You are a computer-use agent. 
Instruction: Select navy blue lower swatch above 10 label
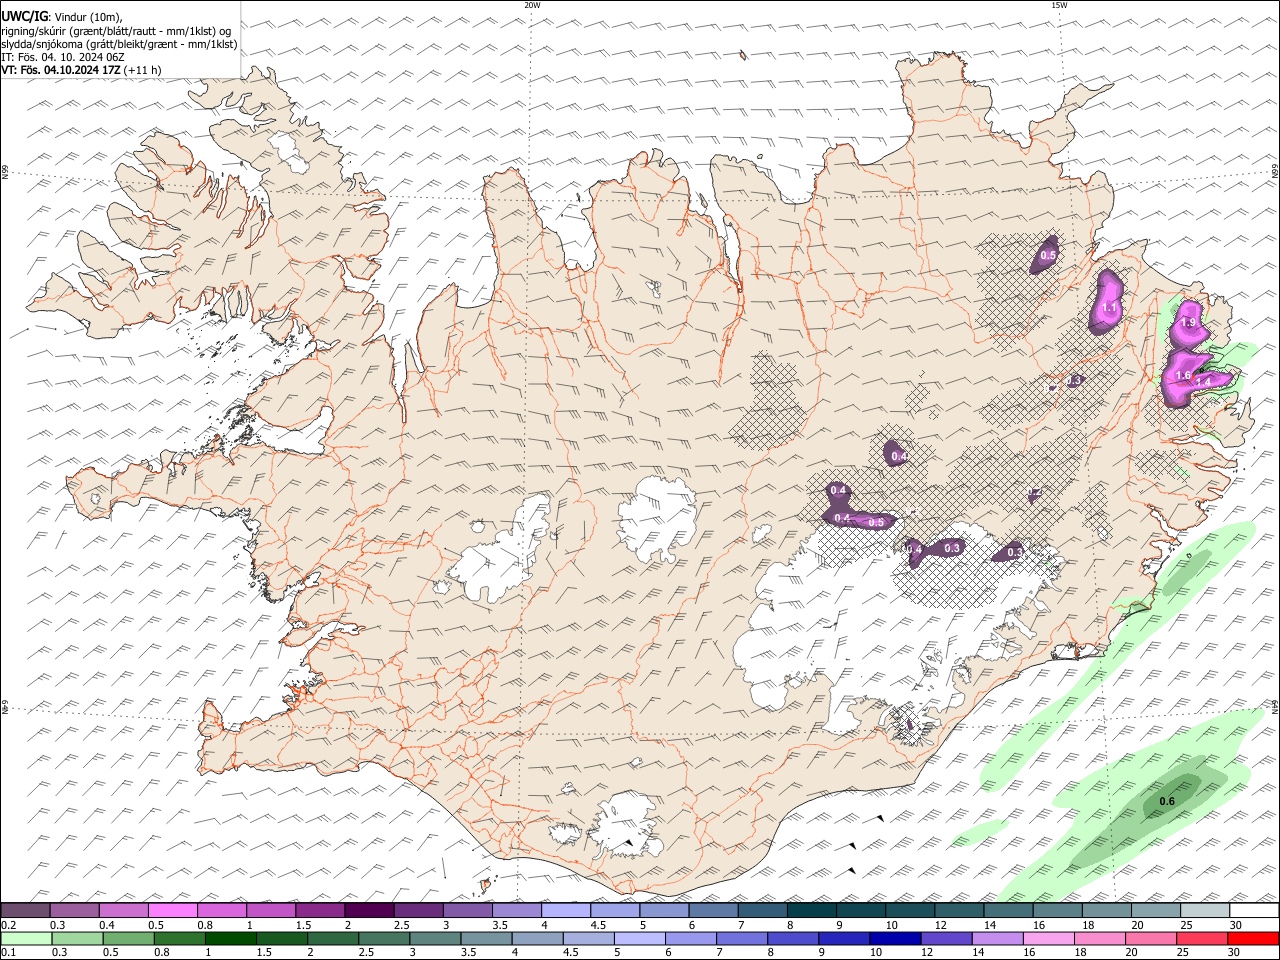pos(894,939)
